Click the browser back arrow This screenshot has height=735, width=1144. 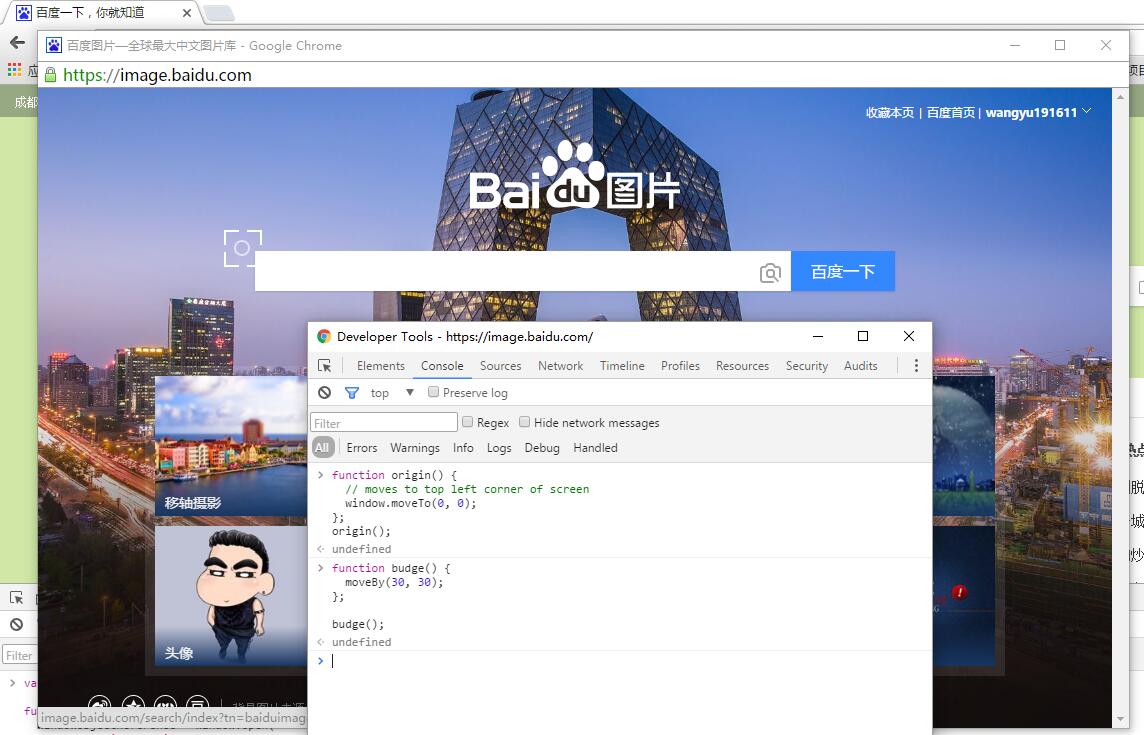point(16,42)
